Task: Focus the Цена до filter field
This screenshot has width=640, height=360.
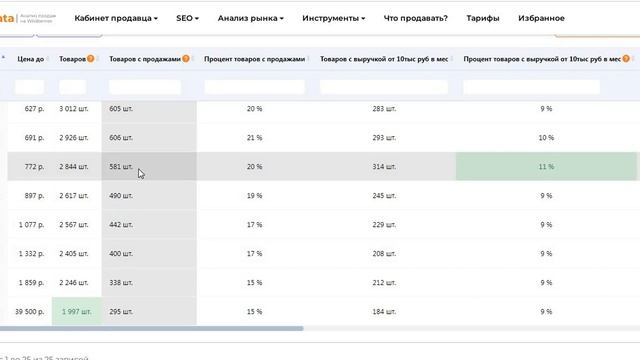Action: pyautogui.click(x=29, y=87)
